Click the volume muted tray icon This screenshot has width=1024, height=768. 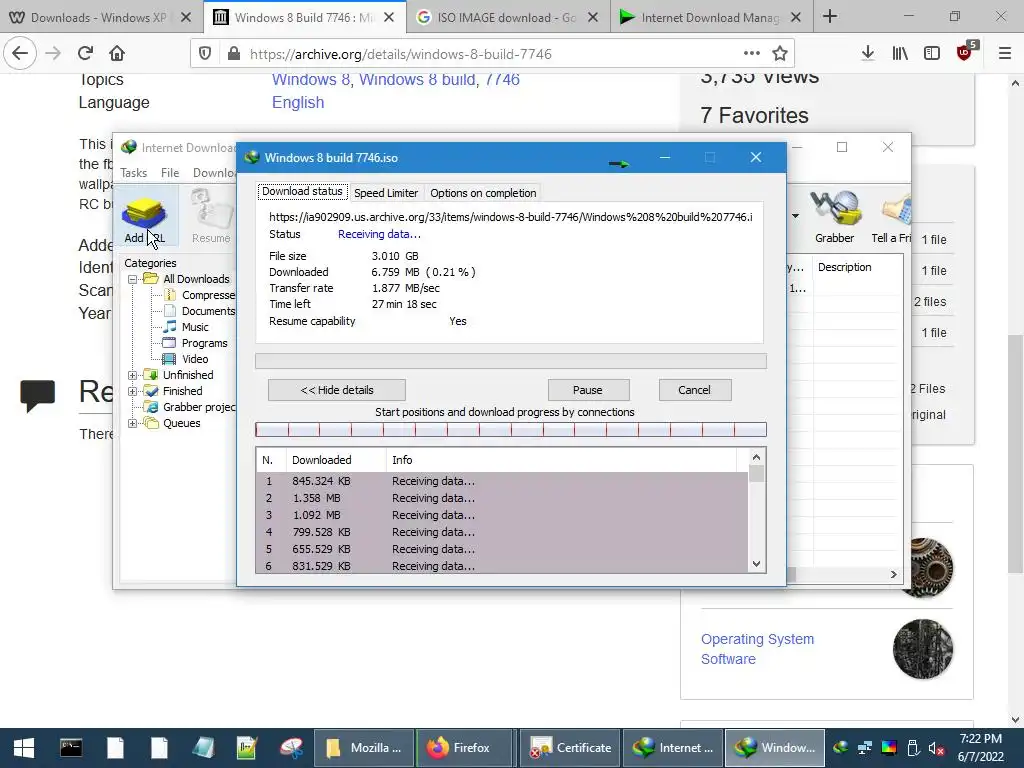(x=936, y=748)
